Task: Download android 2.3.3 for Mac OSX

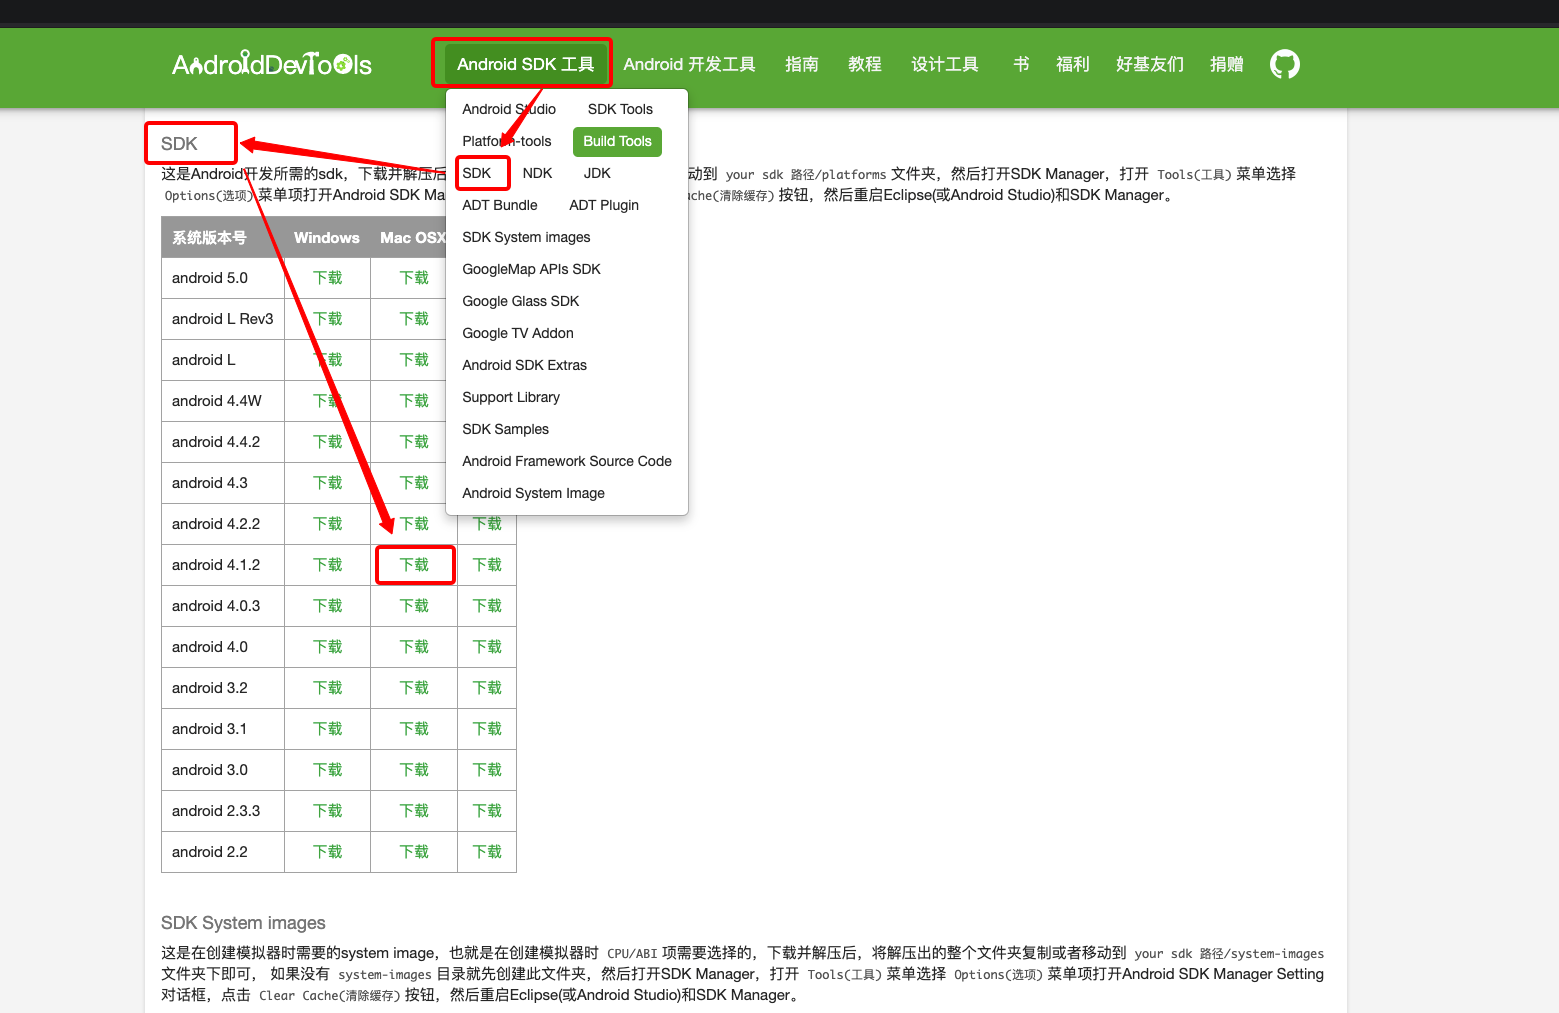Action: click(x=414, y=811)
